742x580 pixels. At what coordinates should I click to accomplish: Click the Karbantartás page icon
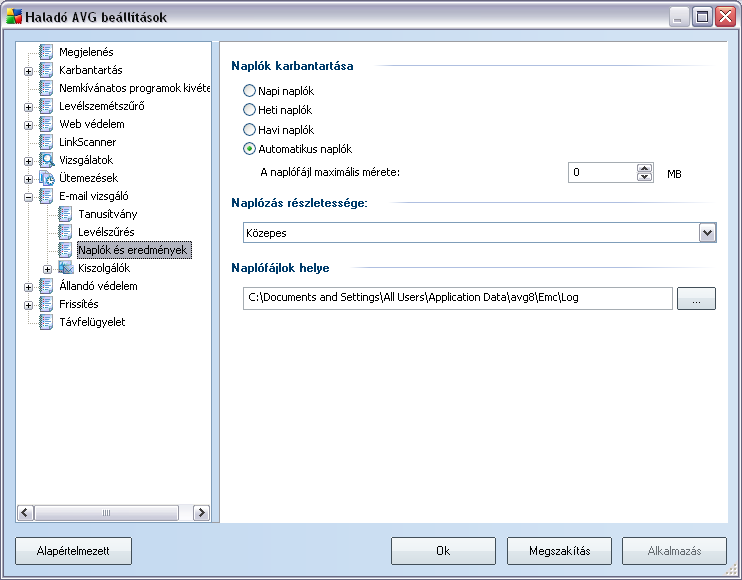point(46,70)
